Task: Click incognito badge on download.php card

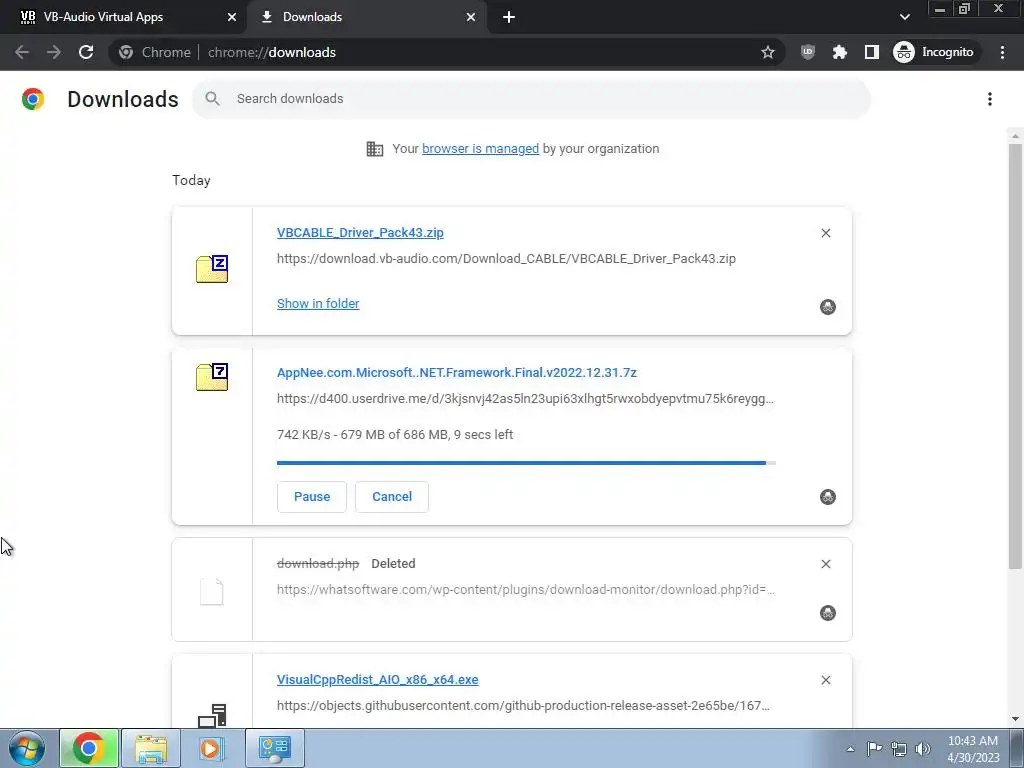Action: pyautogui.click(x=828, y=613)
